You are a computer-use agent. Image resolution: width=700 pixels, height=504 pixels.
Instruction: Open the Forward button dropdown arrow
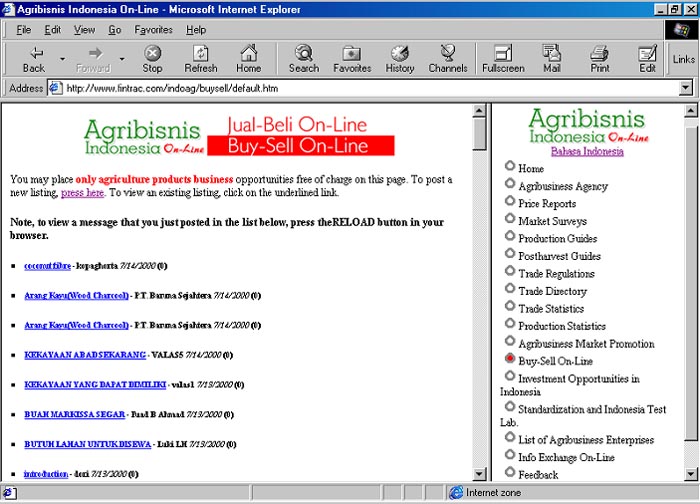pyautogui.click(x=122, y=59)
